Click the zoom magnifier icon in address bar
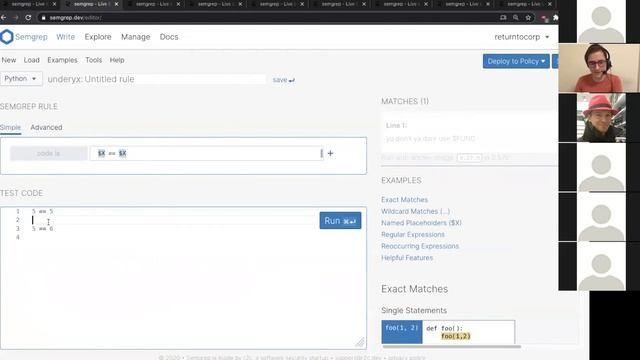640x360 pixels. point(516,18)
